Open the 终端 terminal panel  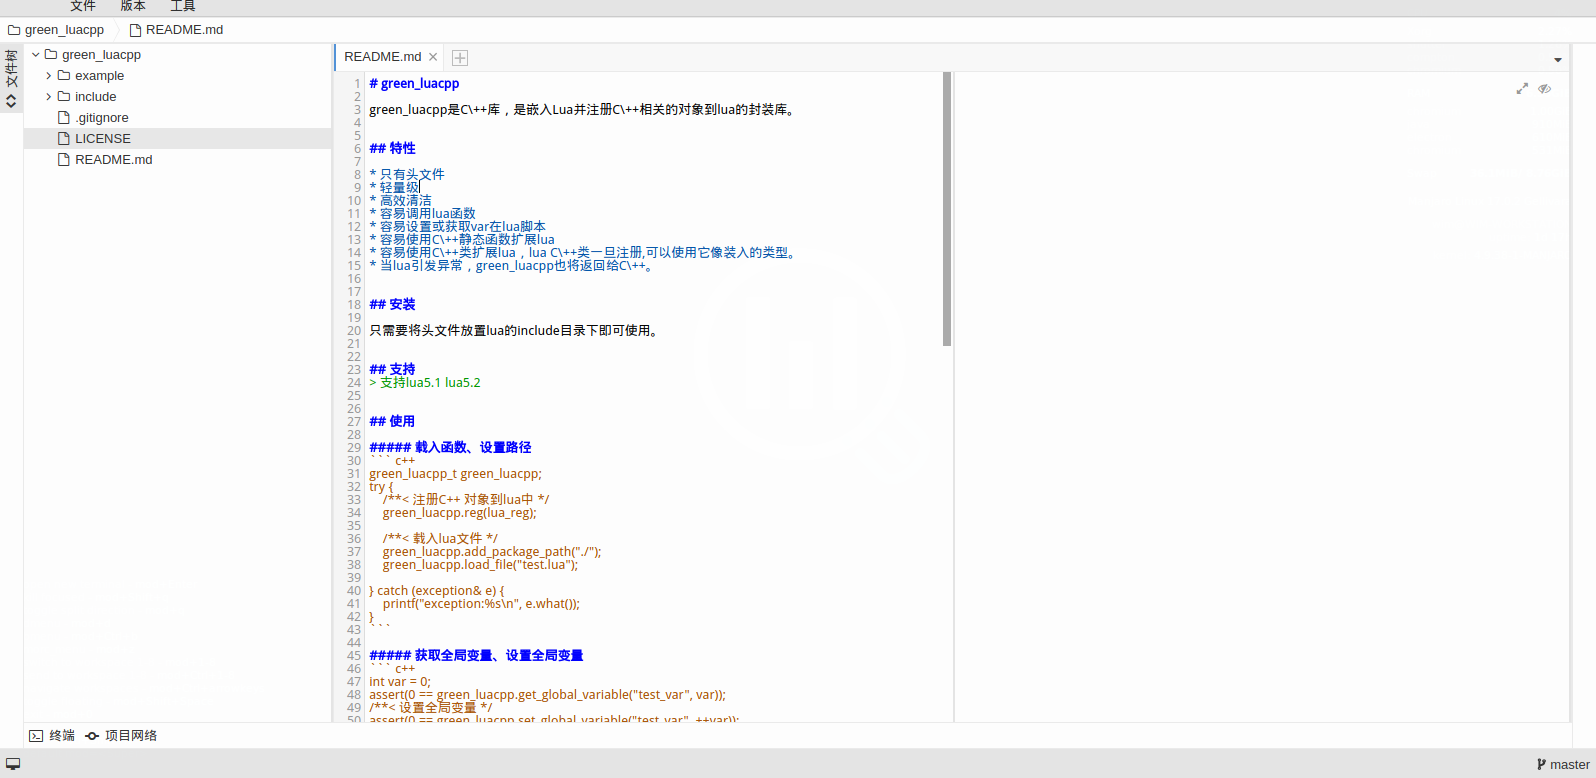pyautogui.click(x=52, y=736)
